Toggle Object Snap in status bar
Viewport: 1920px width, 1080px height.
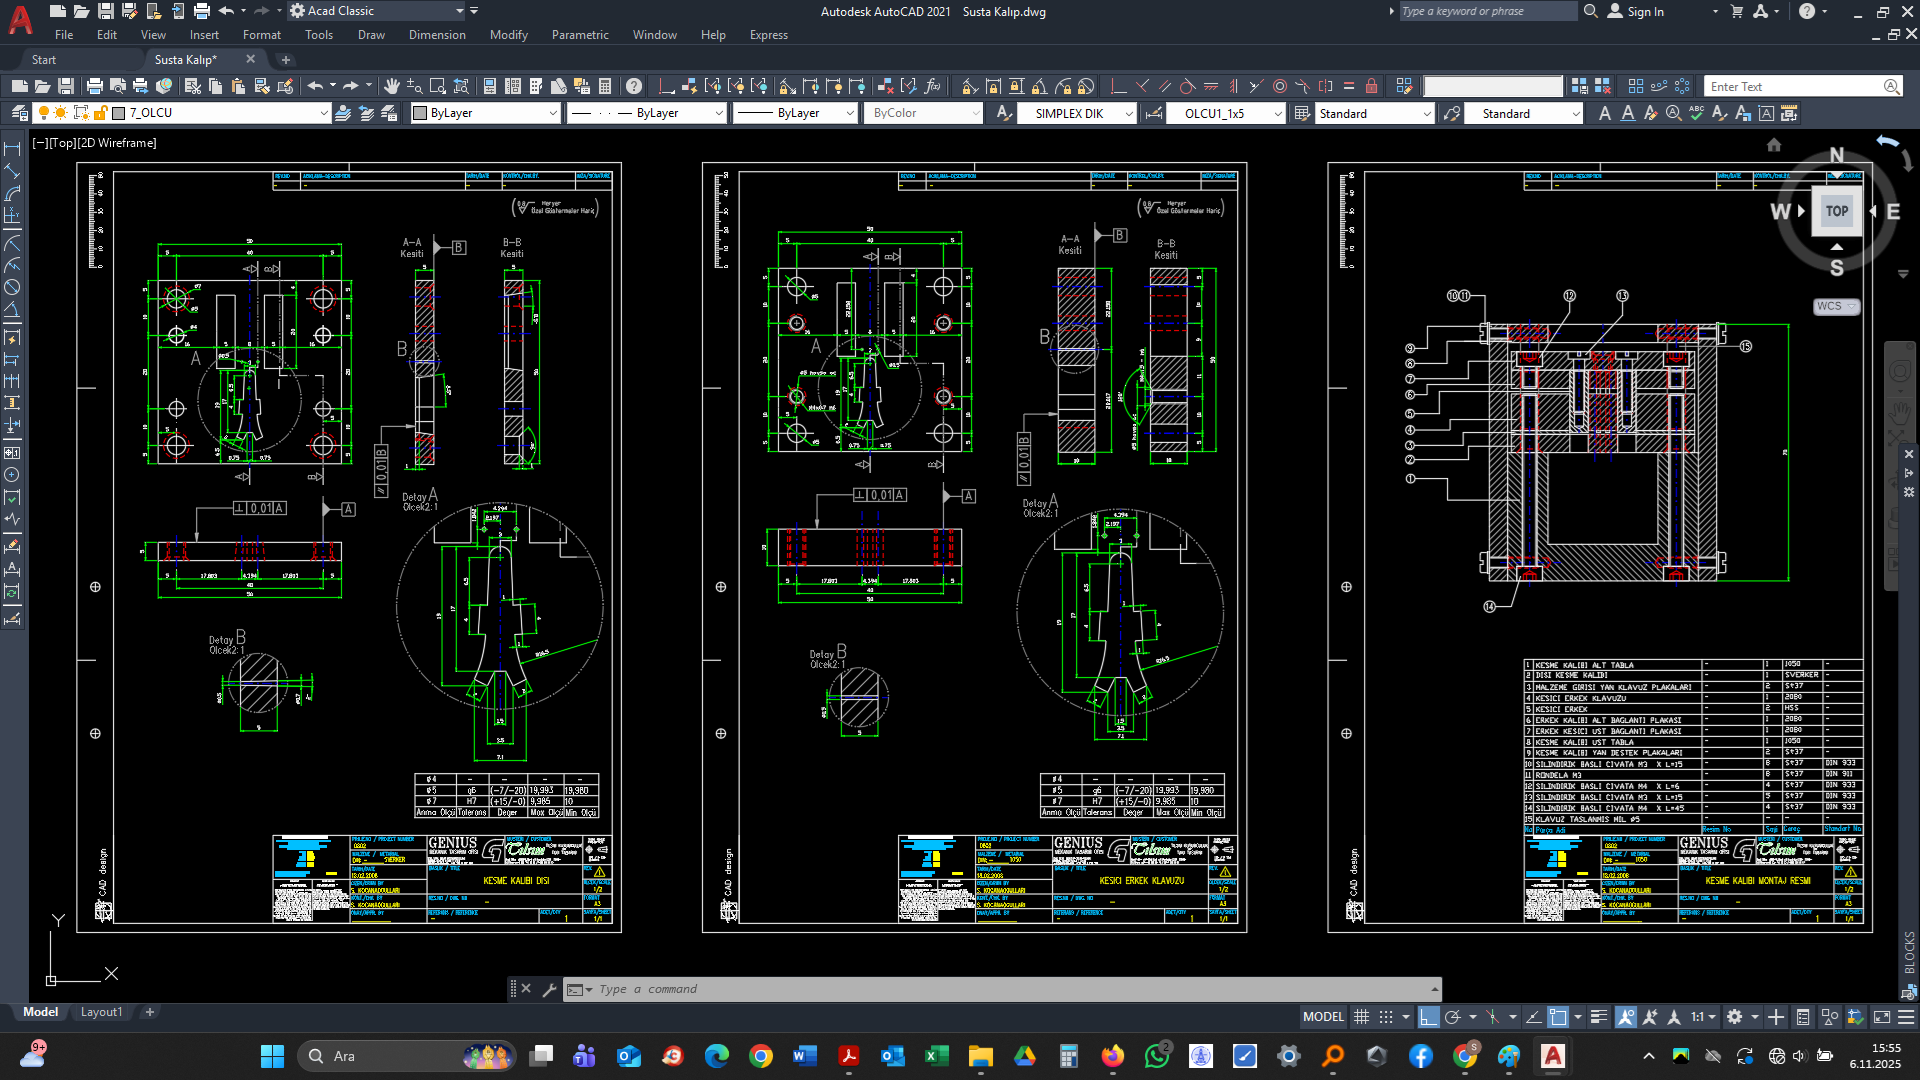pos(1558,1017)
